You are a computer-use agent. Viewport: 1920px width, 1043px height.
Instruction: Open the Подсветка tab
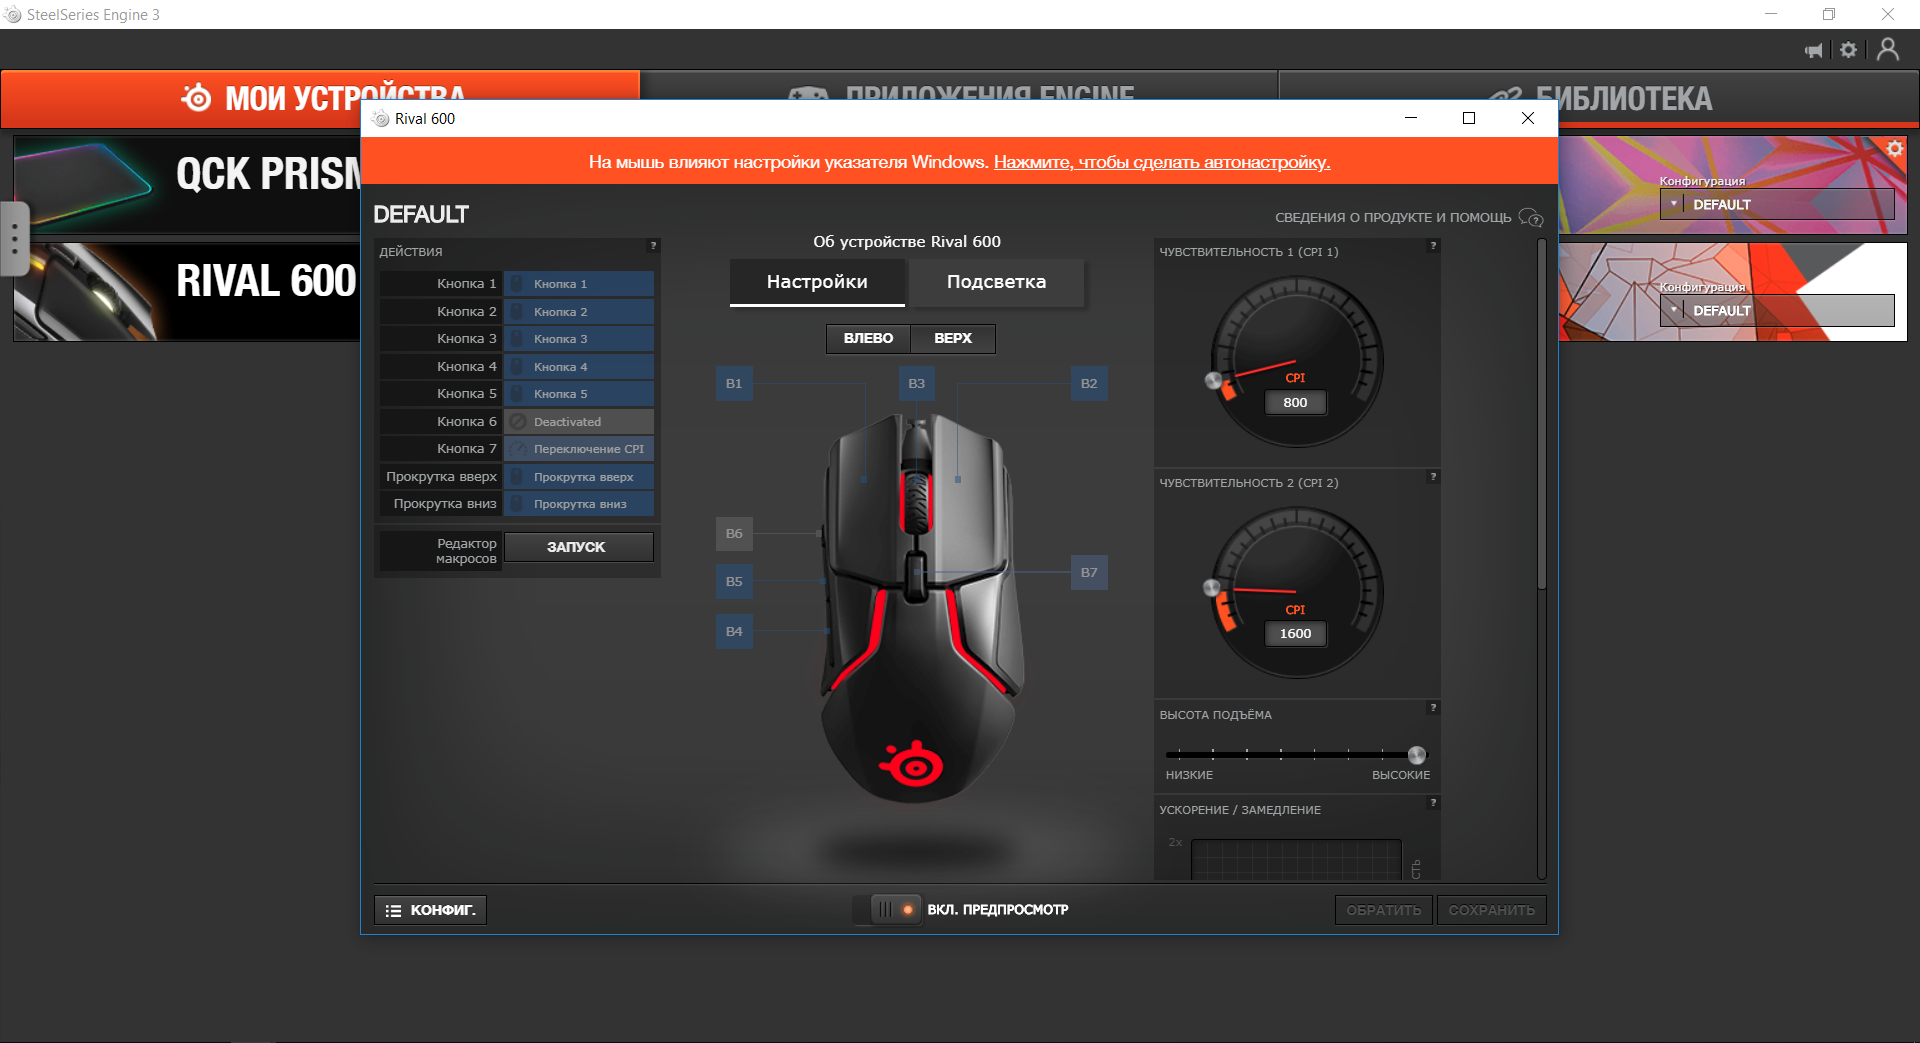click(x=996, y=282)
